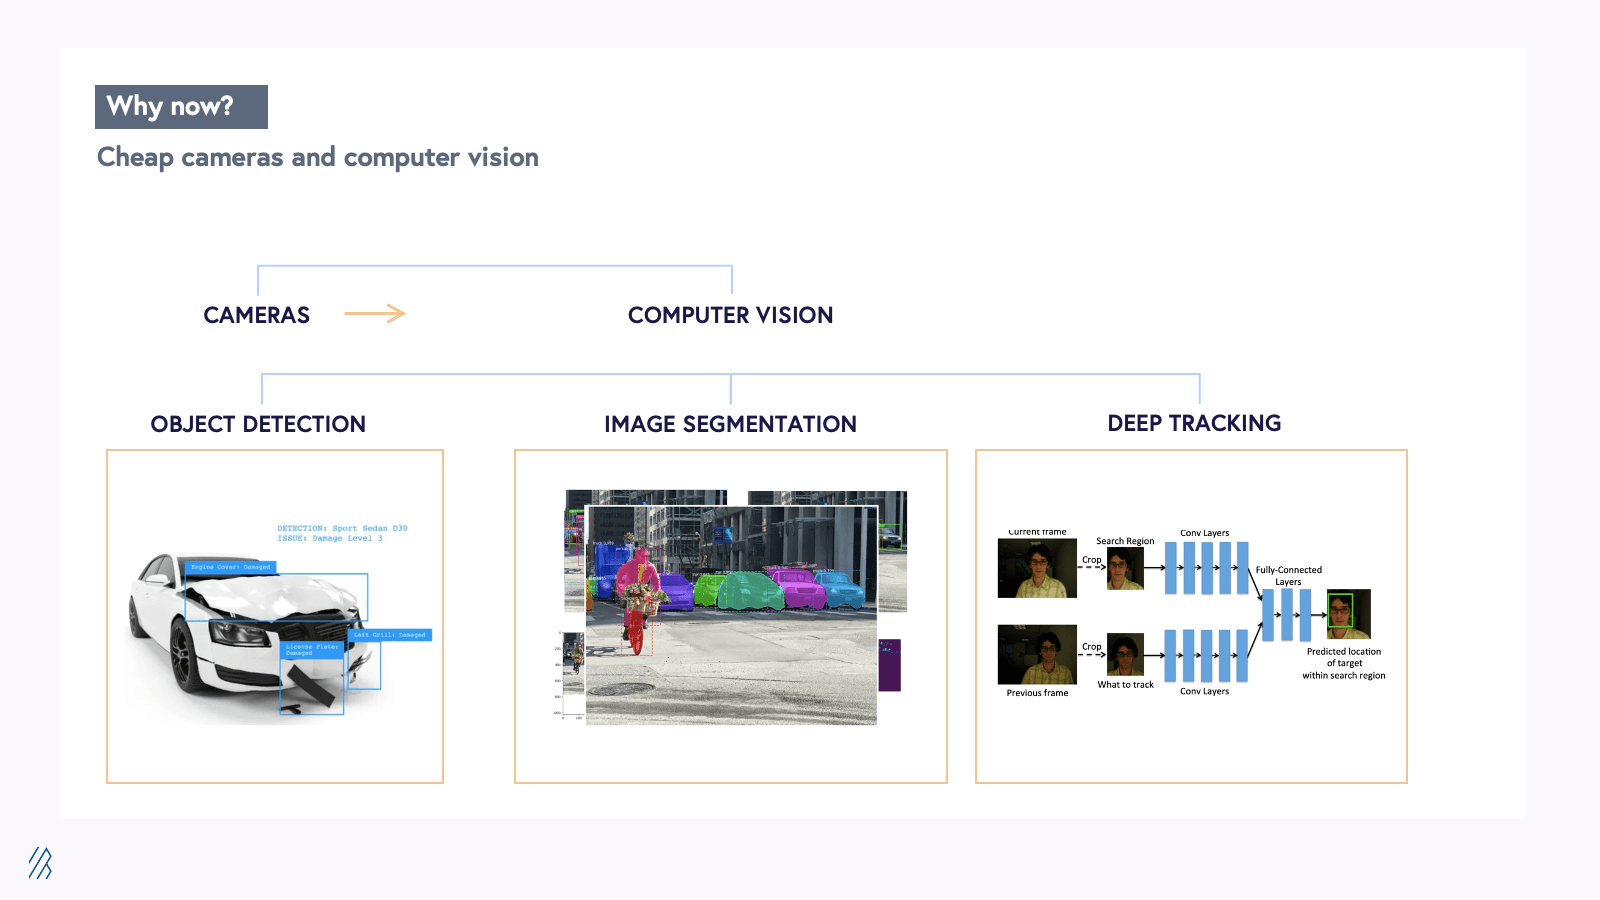Click the upper Conv Layers blue bars
1600x900 pixels.
(x=1206, y=568)
